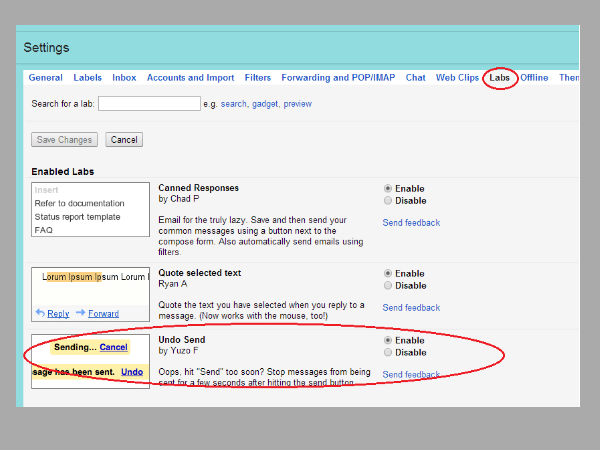600x450 pixels.
Task: Open Send feedback link for Canned Responses
Action: (411, 223)
